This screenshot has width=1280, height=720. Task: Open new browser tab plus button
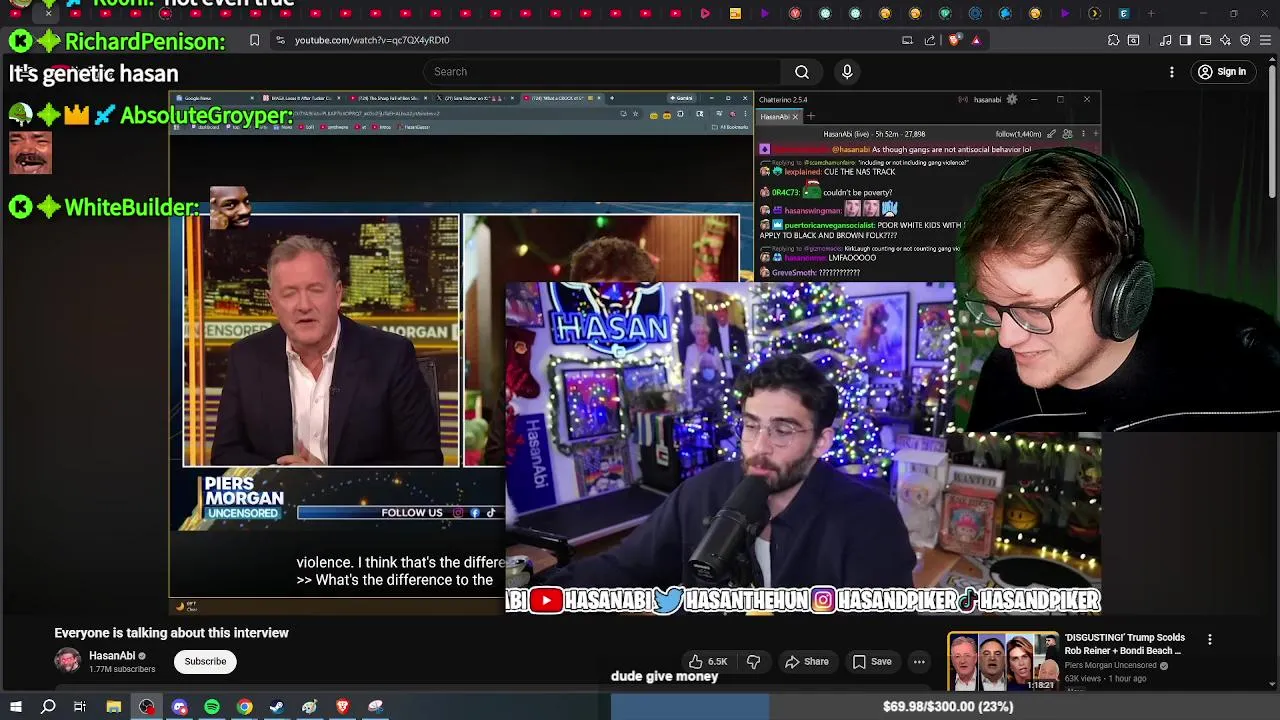coord(1151,14)
